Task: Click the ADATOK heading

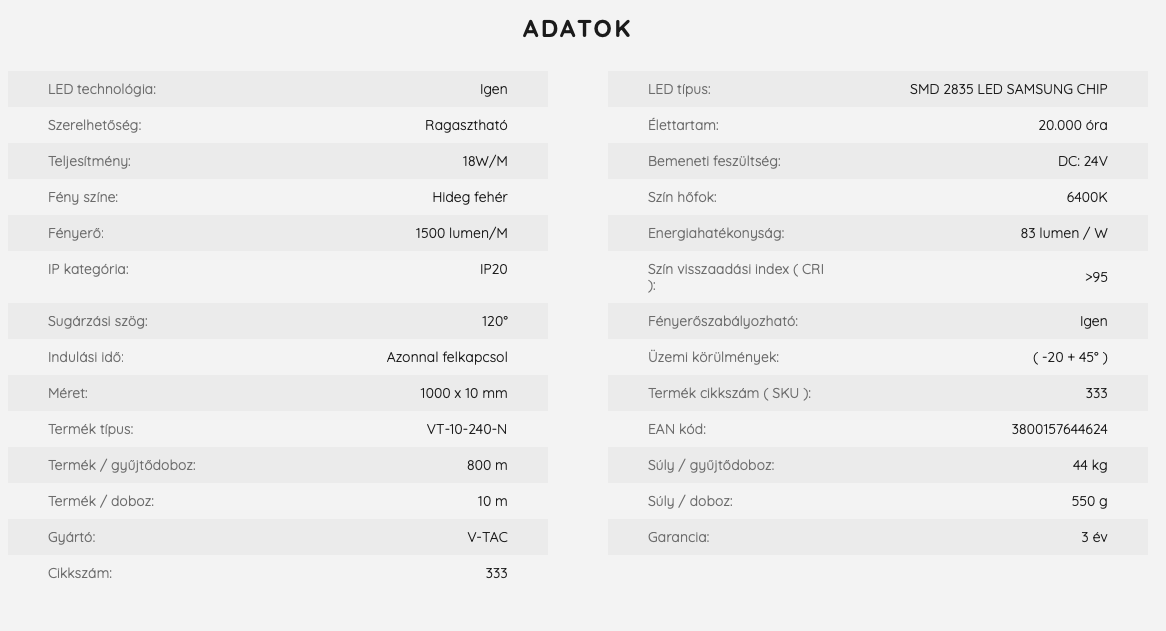Action: point(577,29)
